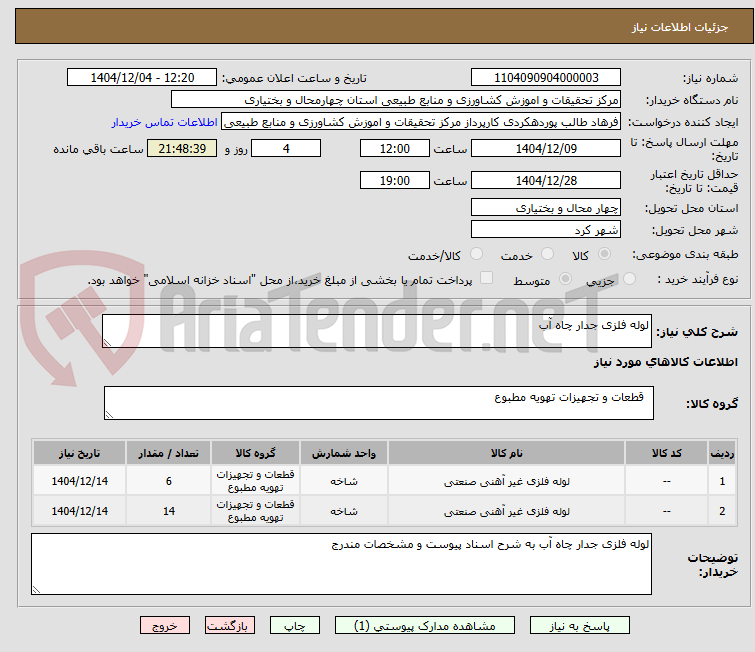Click the validity time field 19:00
Viewport: 755px width, 652px height.
tap(395, 180)
